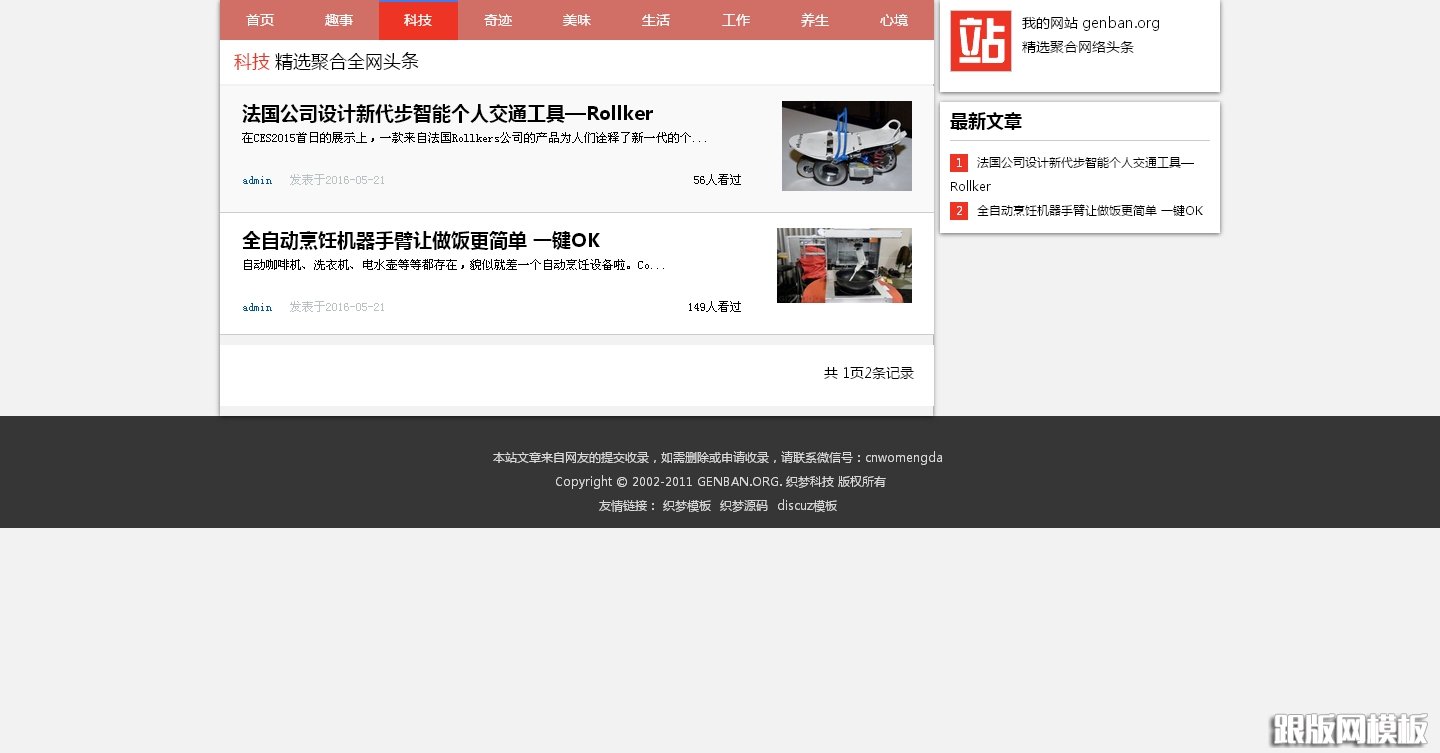The image size is (1440, 753).
Task: Click the 织梦模板 friendly link in footer
Action: pyautogui.click(x=686, y=505)
